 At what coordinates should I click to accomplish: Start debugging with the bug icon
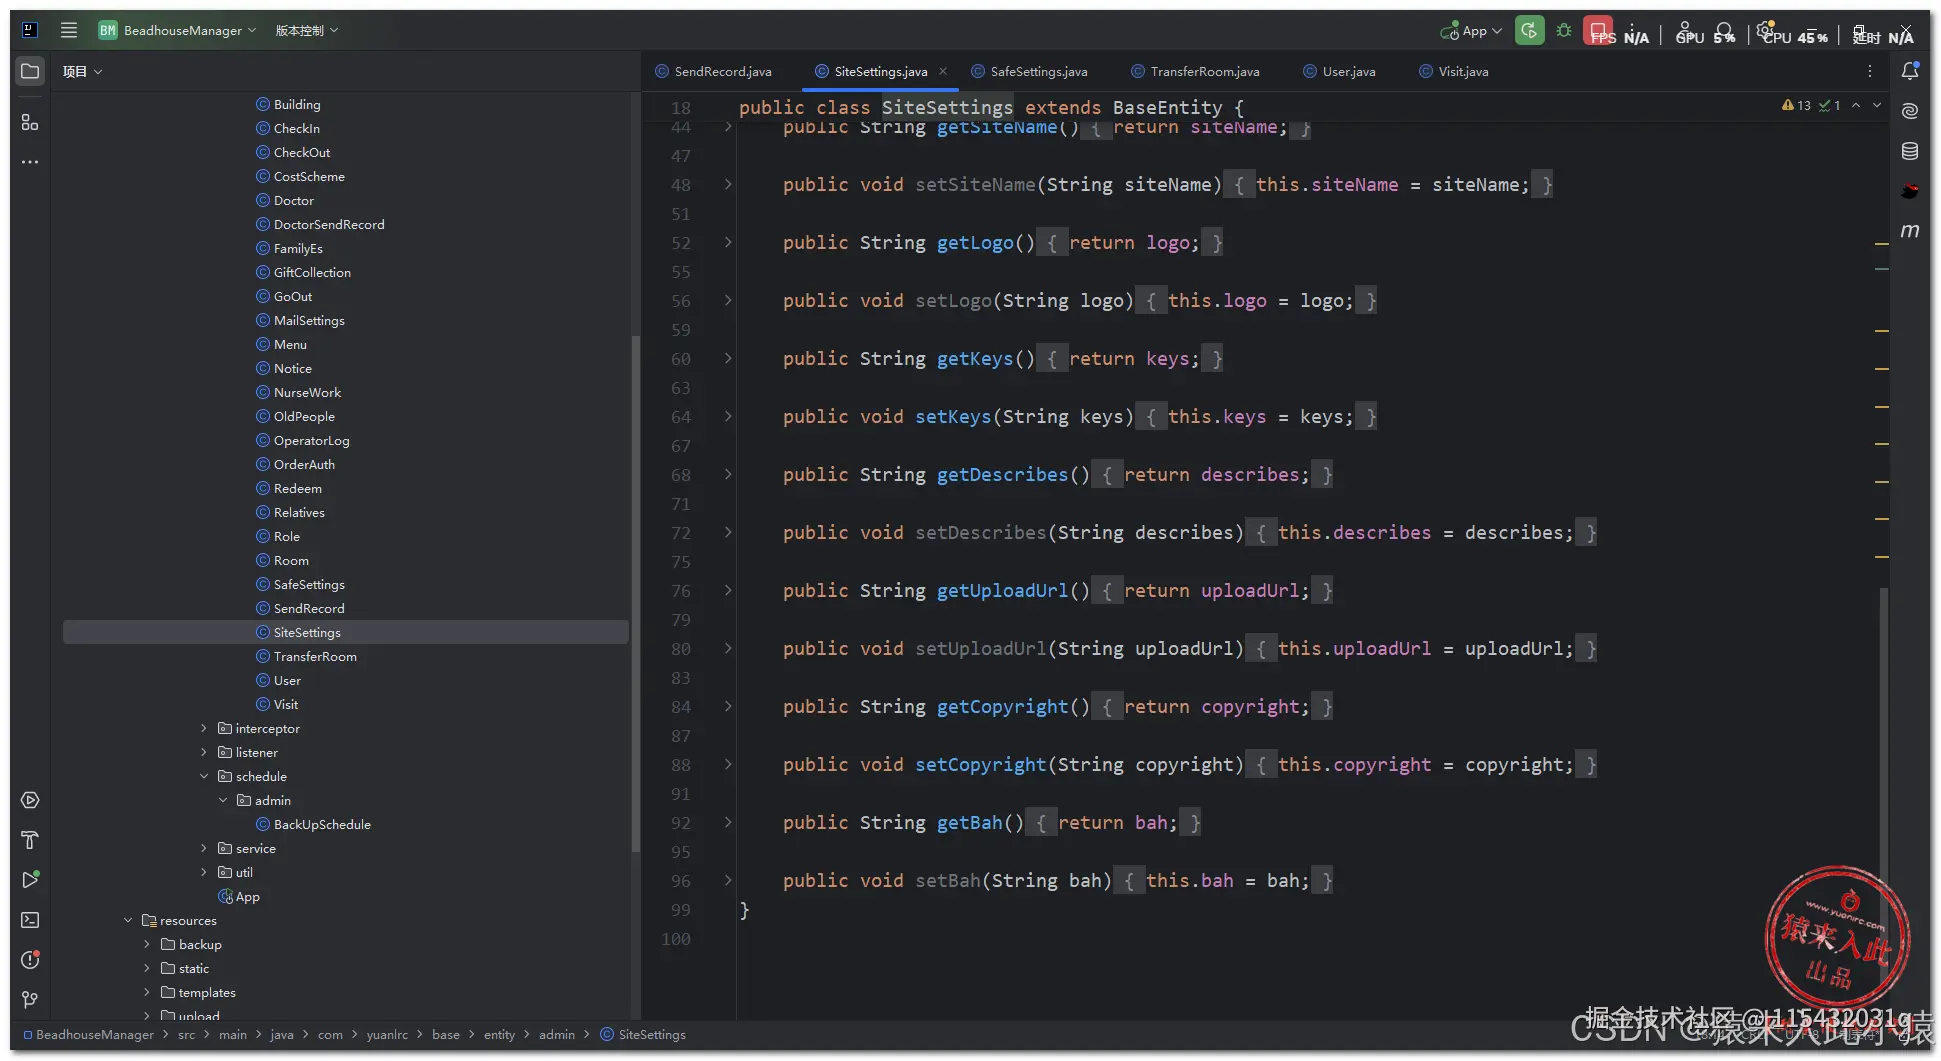pos(1564,31)
